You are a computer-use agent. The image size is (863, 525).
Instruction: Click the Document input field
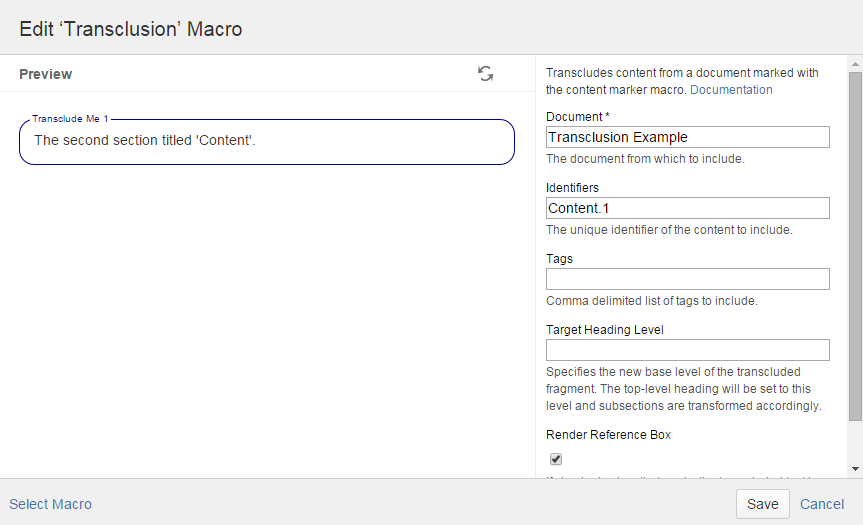688,137
